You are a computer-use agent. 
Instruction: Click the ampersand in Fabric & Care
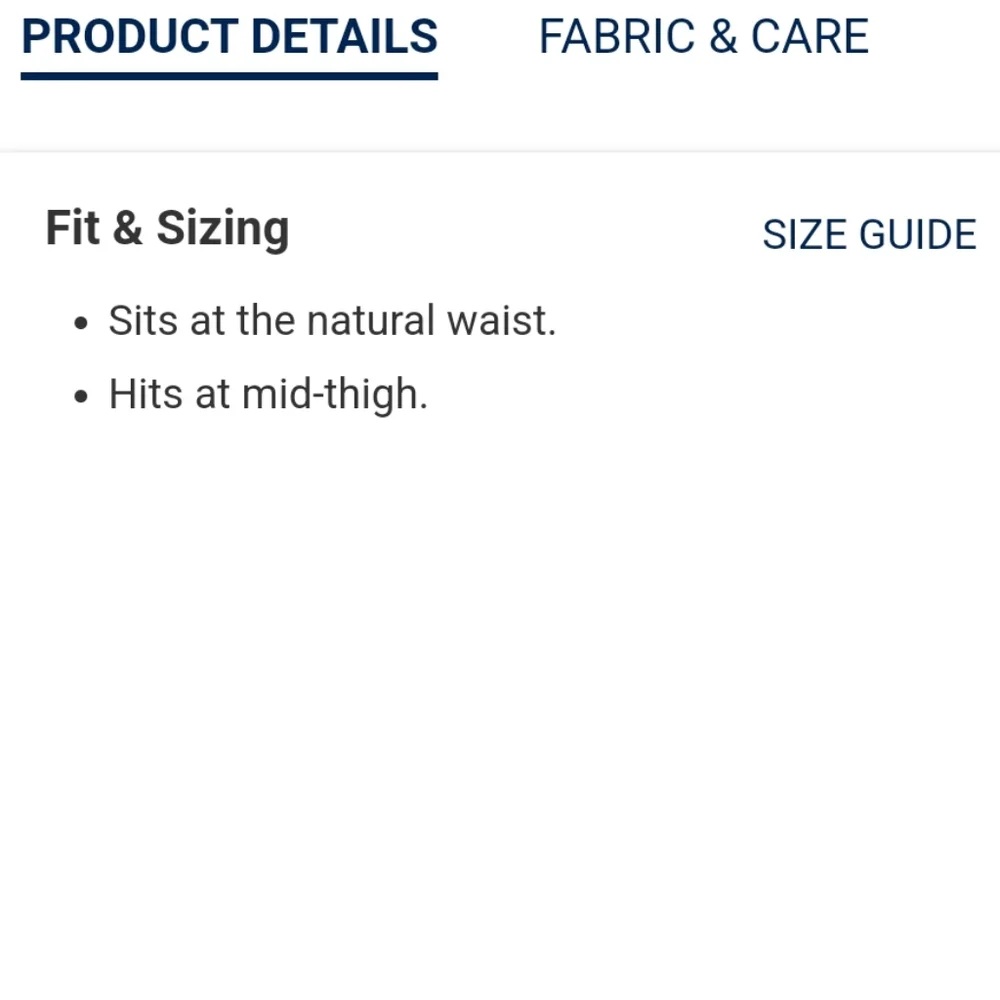(x=723, y=37)
